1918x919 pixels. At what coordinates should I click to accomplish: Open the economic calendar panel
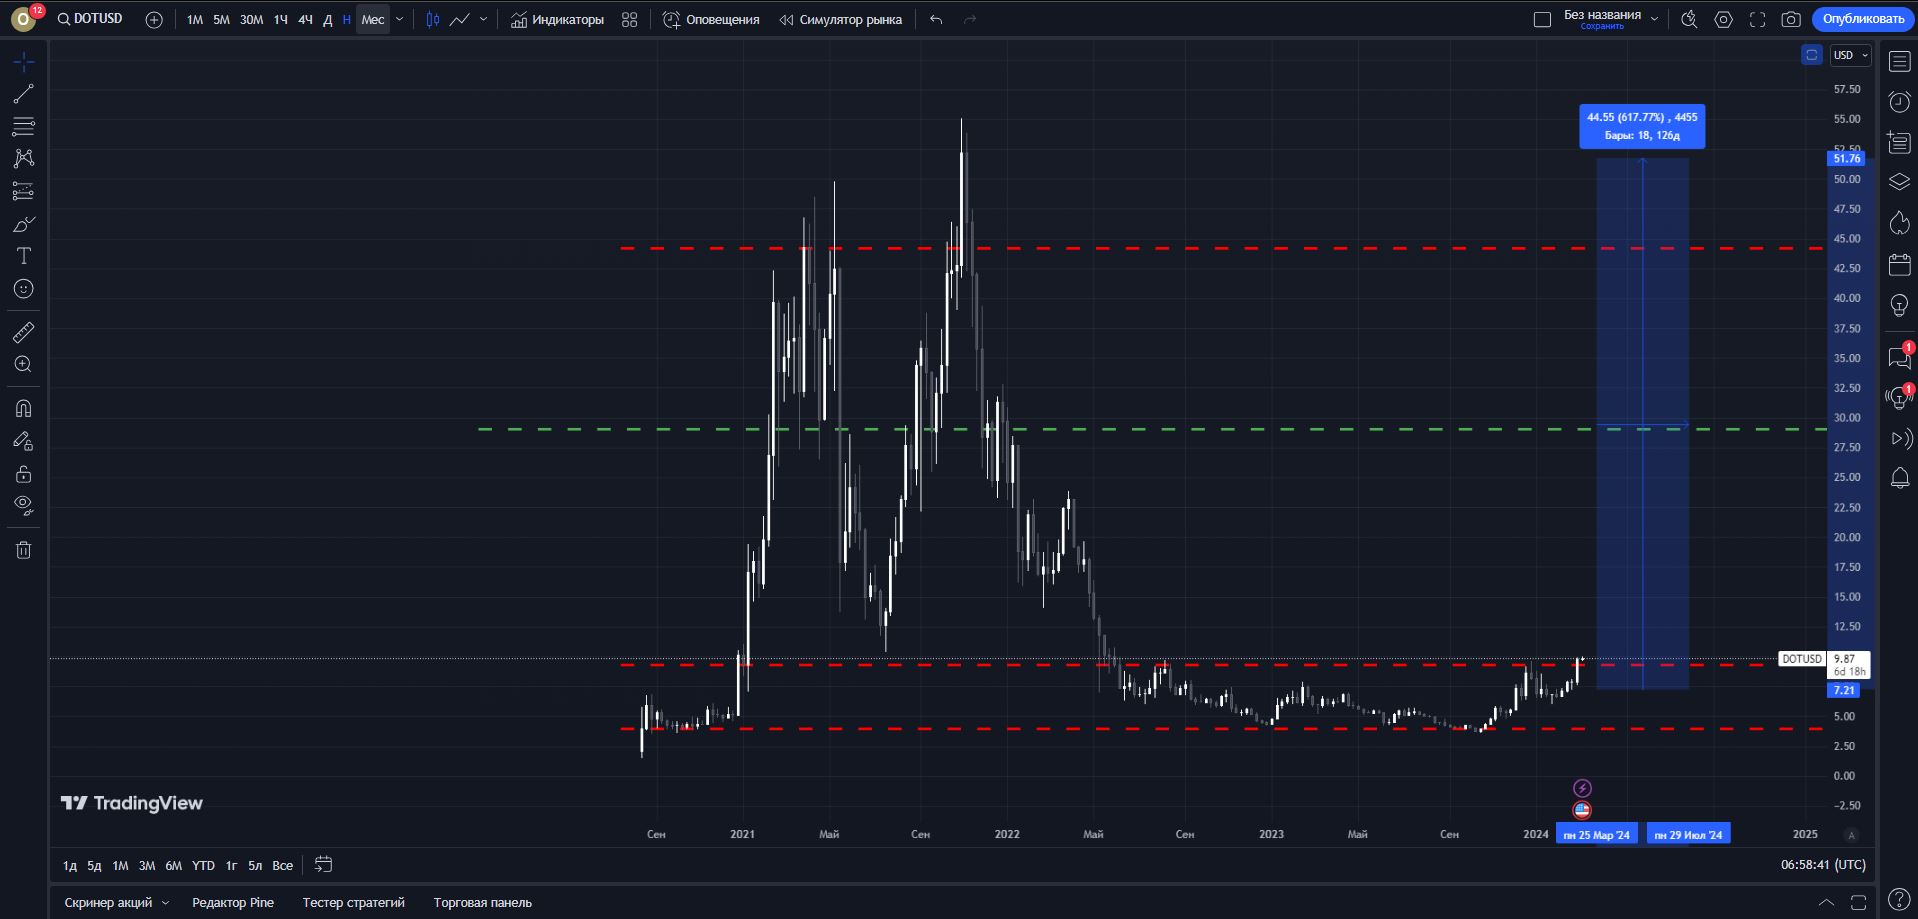(x=1899, y=265)
